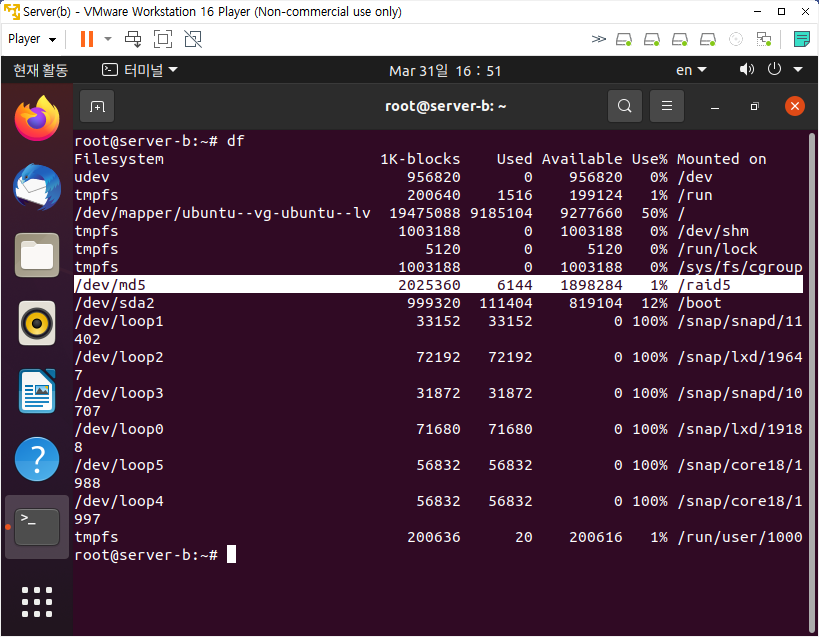Click the Filesystem column header

click(x=119, y=159)
